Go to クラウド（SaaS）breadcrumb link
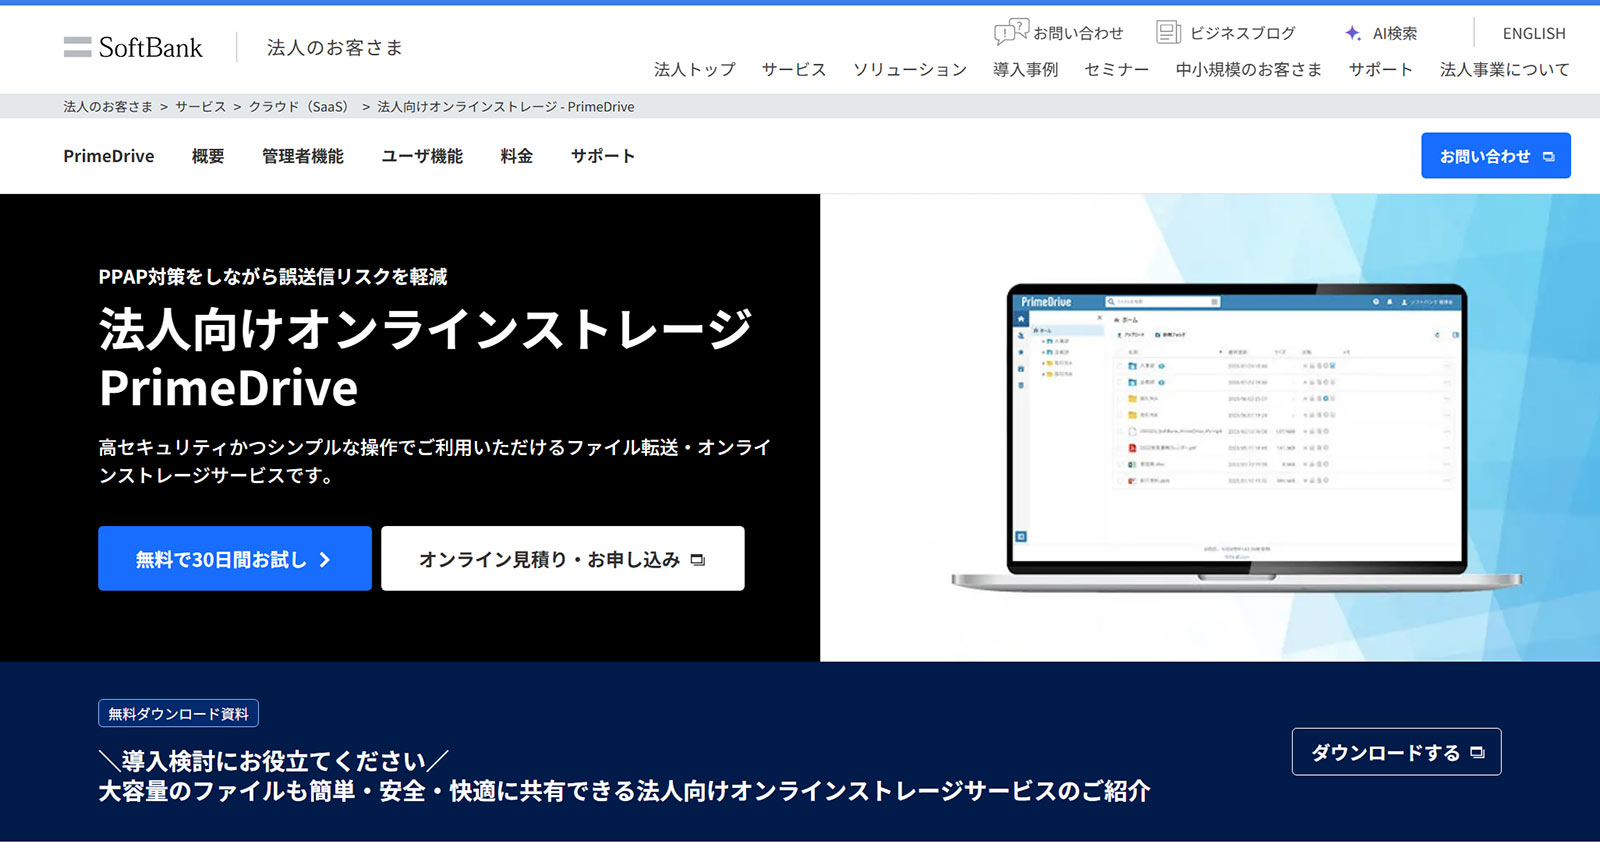The image size is (1600, 842). pyautogui.click(x=301, y=106)
